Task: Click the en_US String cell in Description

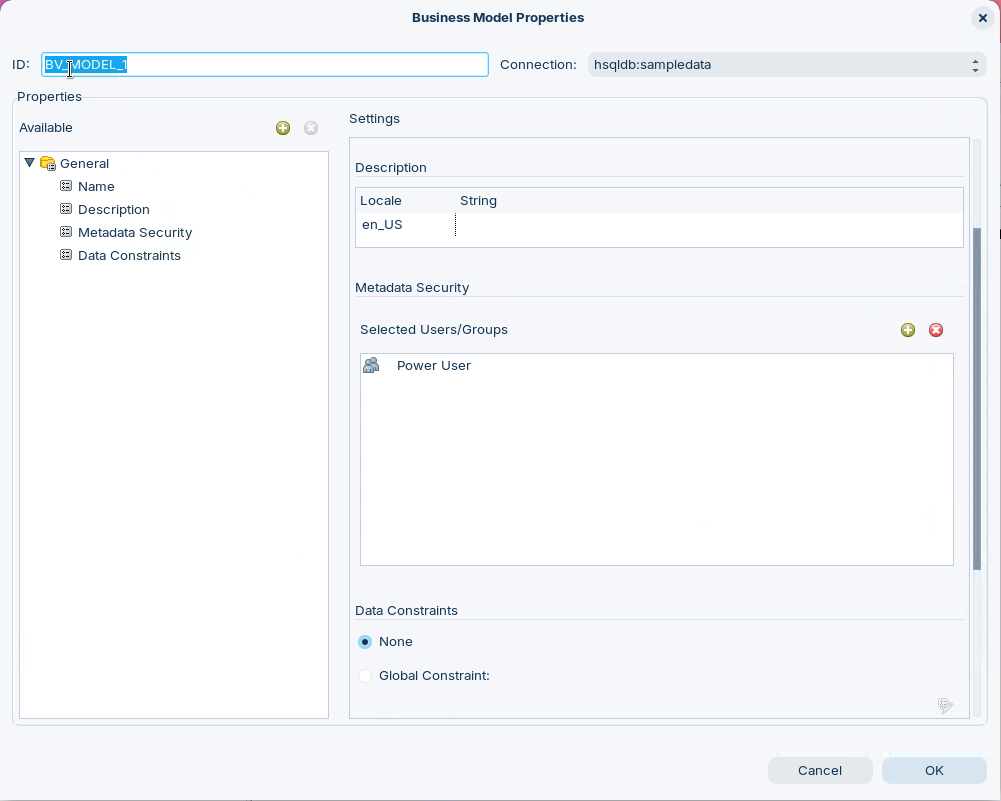Action: tap(700, 225)
